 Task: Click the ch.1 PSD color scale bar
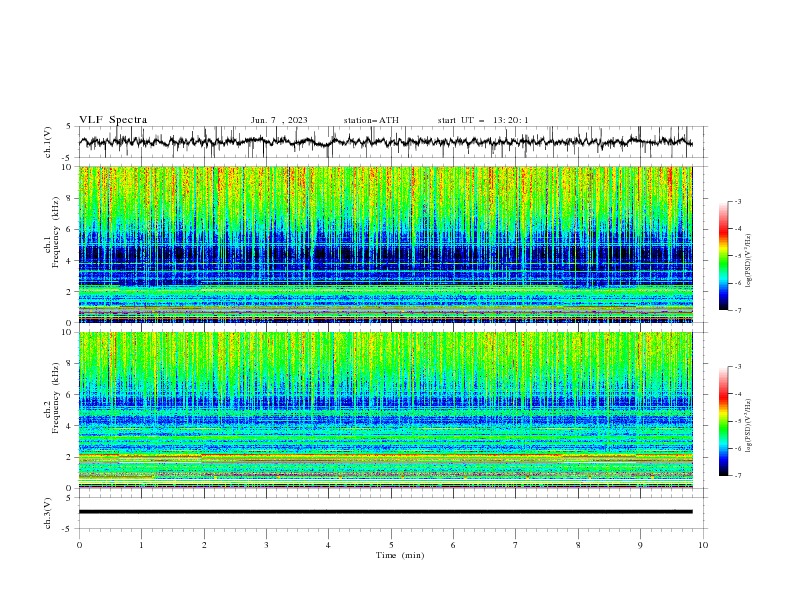click(x=723, y=256)
